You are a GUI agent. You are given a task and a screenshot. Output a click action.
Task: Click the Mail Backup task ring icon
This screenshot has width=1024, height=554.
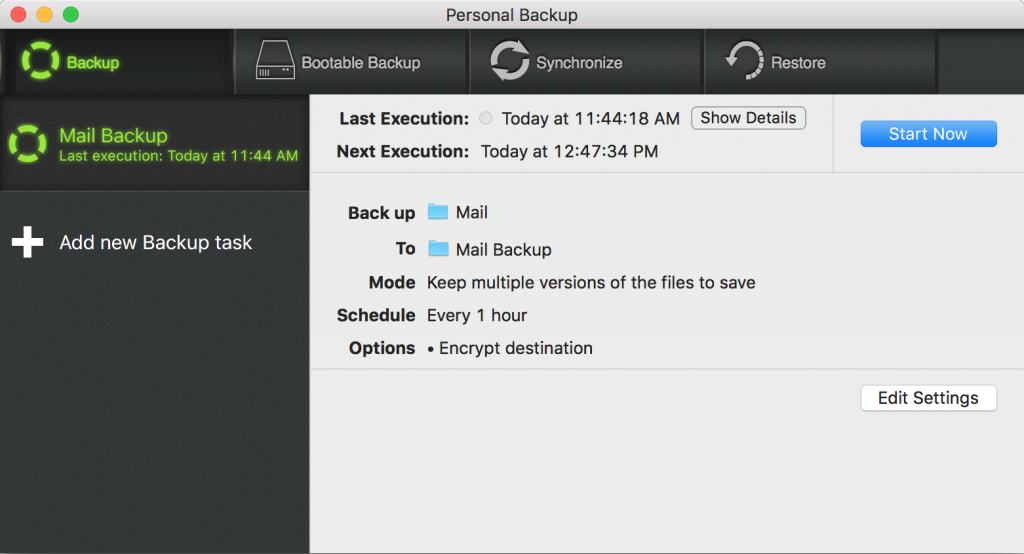pos(27,143)
